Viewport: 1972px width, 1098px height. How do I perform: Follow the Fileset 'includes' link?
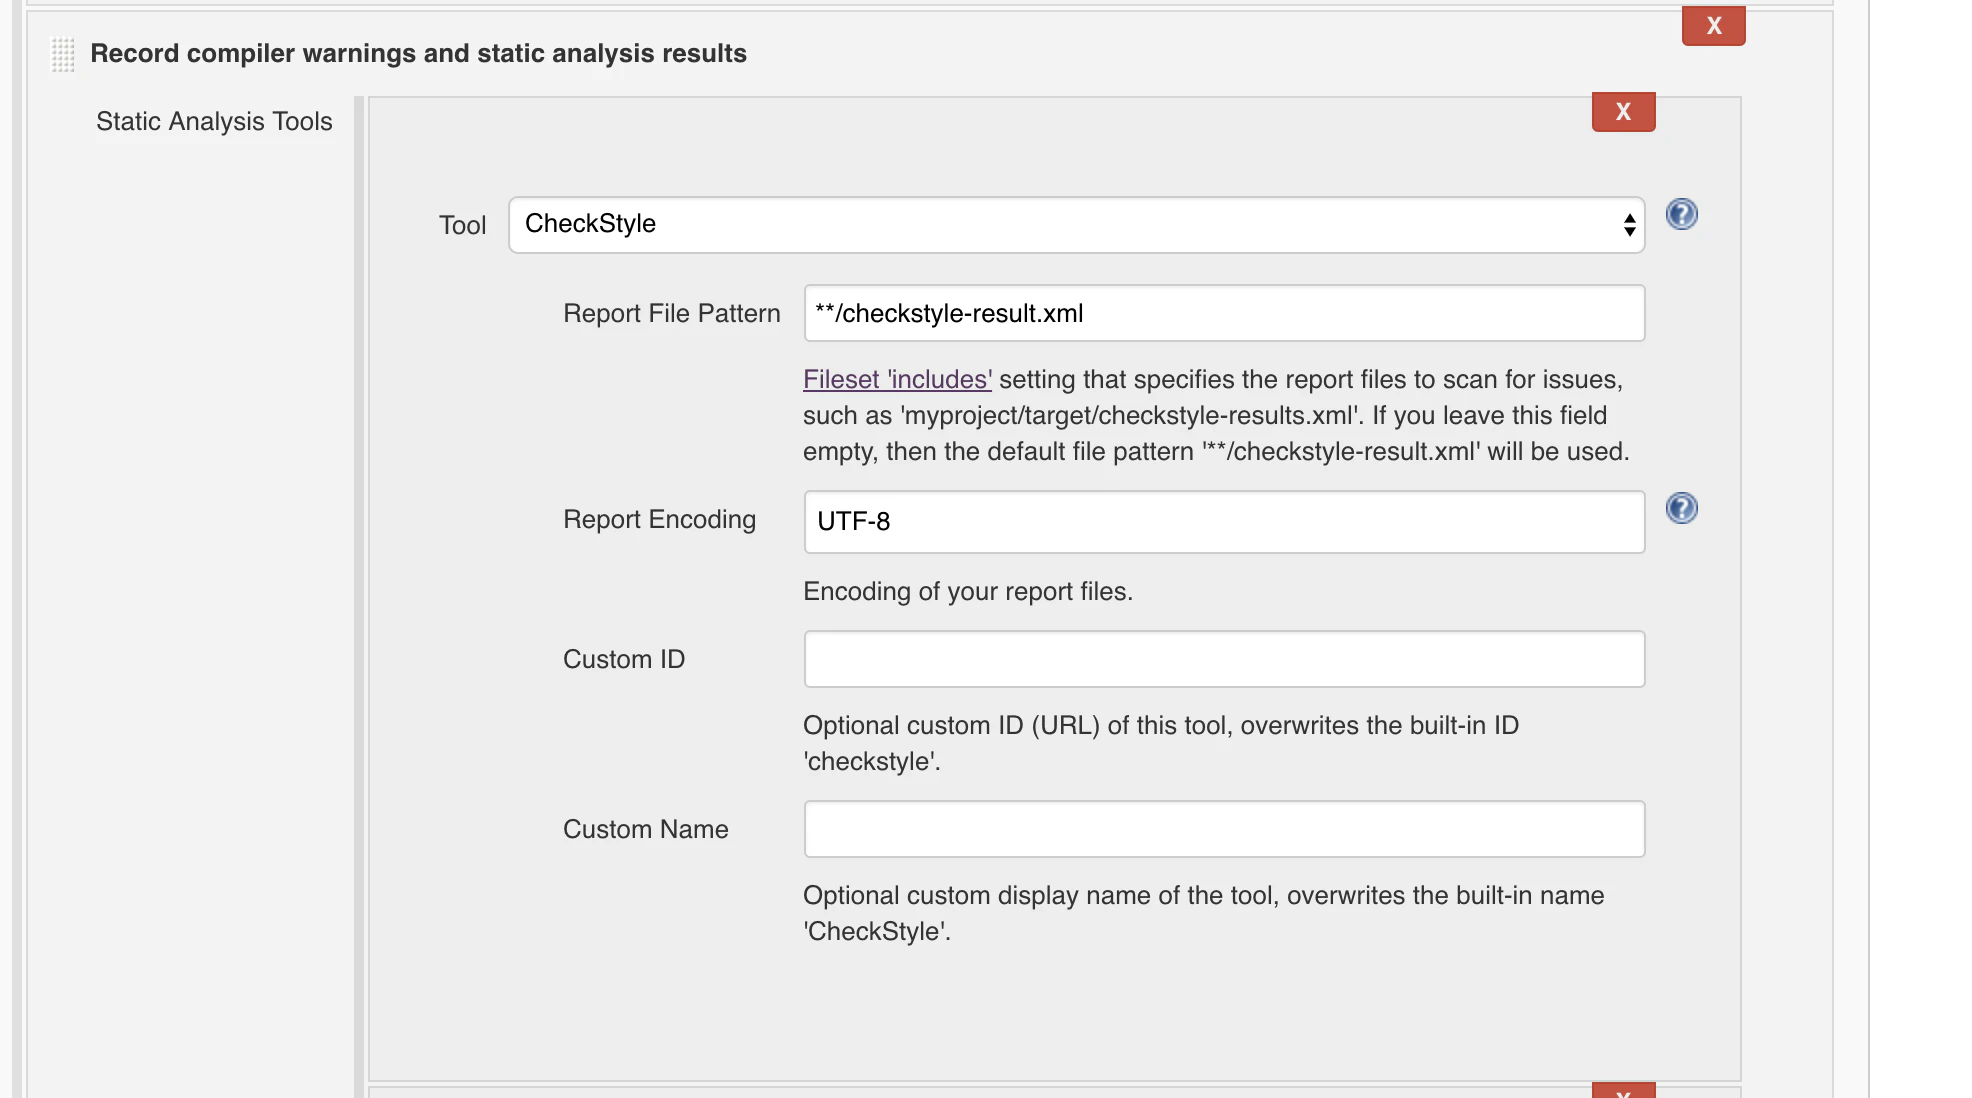(897, 379)
